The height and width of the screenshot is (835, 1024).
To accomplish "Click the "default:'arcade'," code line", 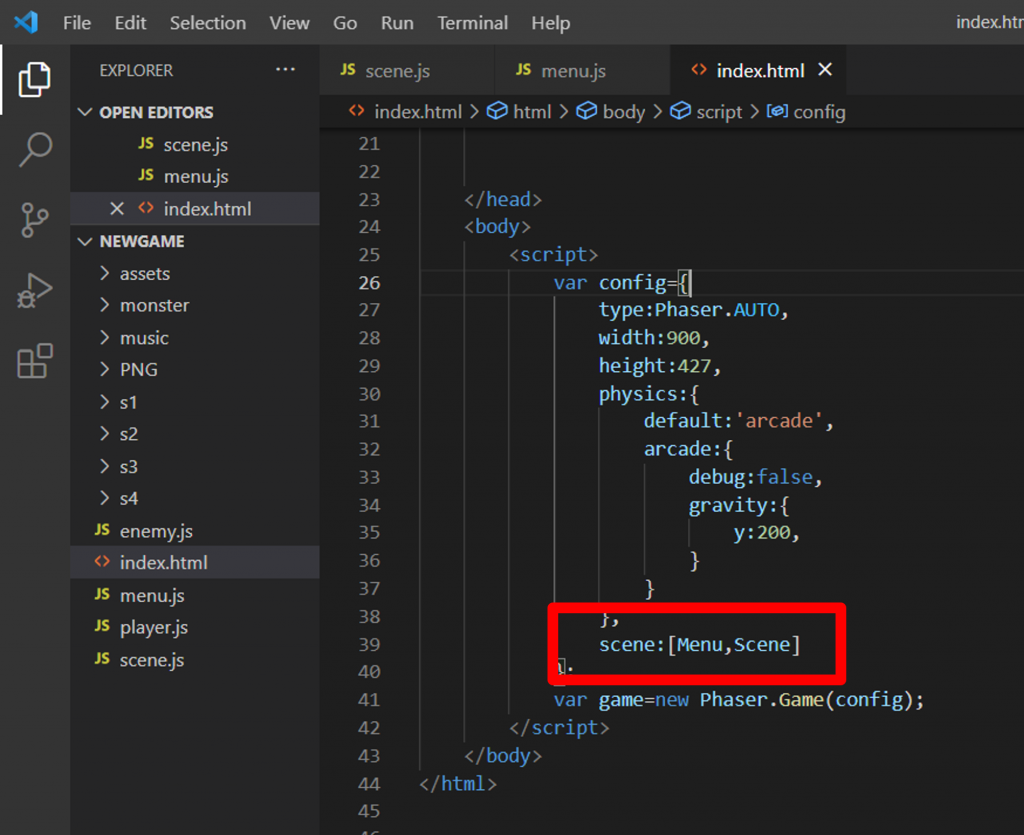I will (739, 421).
